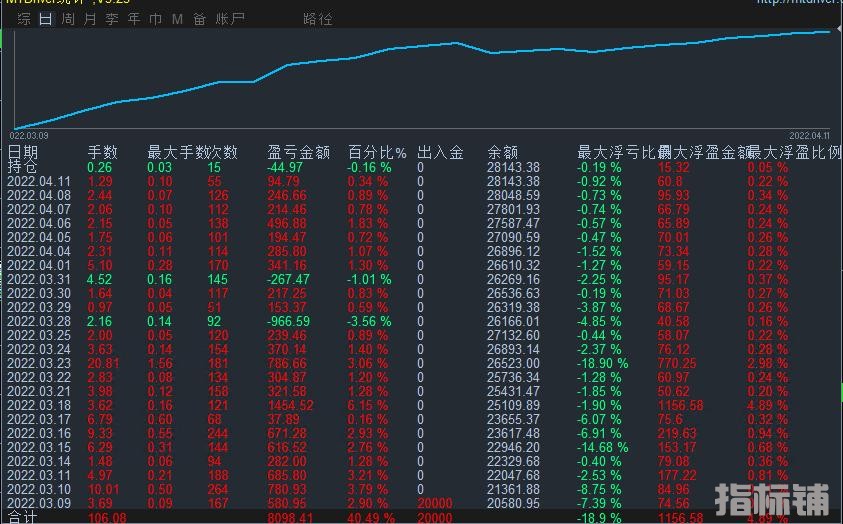
Task: Click the 20000 deposit in 2022.03.09 row
Action: click(435, 503)
